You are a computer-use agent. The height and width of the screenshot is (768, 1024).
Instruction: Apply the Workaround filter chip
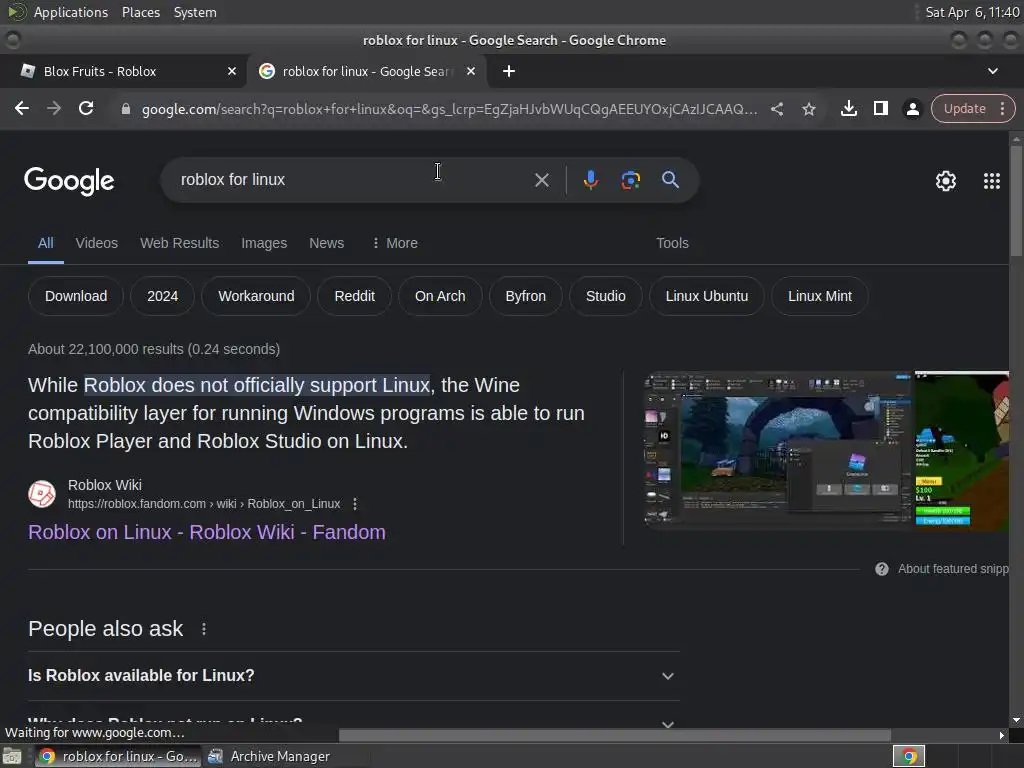[x=256, y=296]
